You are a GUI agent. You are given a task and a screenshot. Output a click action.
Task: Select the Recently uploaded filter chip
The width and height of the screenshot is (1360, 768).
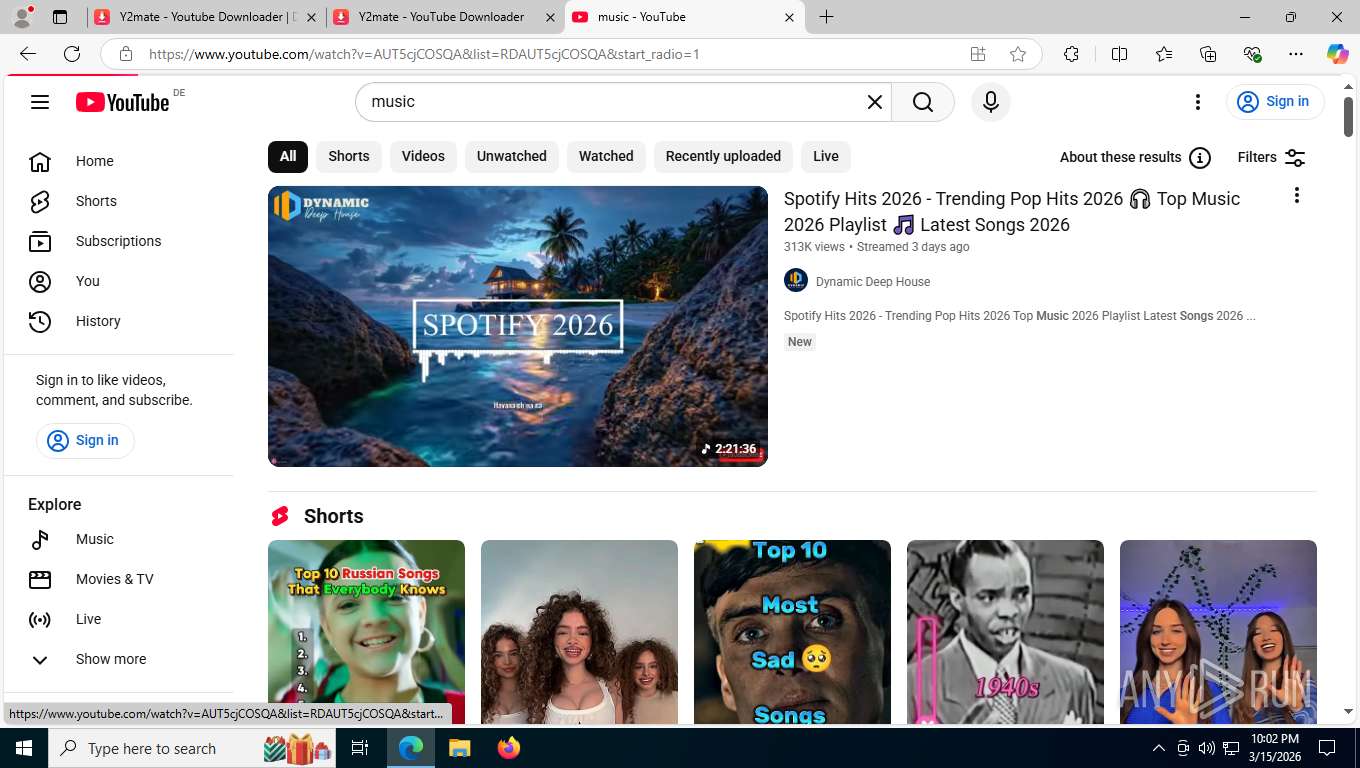(x=723, y=157)
